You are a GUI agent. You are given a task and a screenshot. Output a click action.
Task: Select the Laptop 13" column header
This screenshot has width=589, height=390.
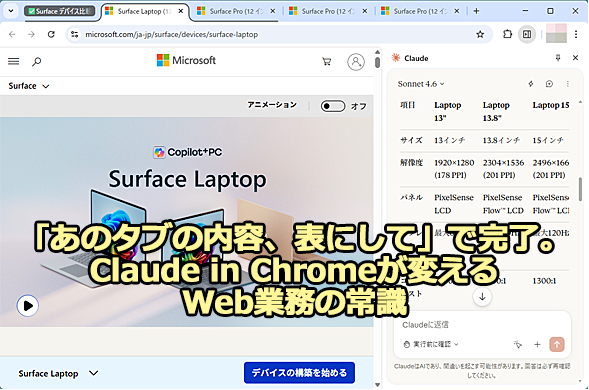pyautogui.click(x=448, y=111)
